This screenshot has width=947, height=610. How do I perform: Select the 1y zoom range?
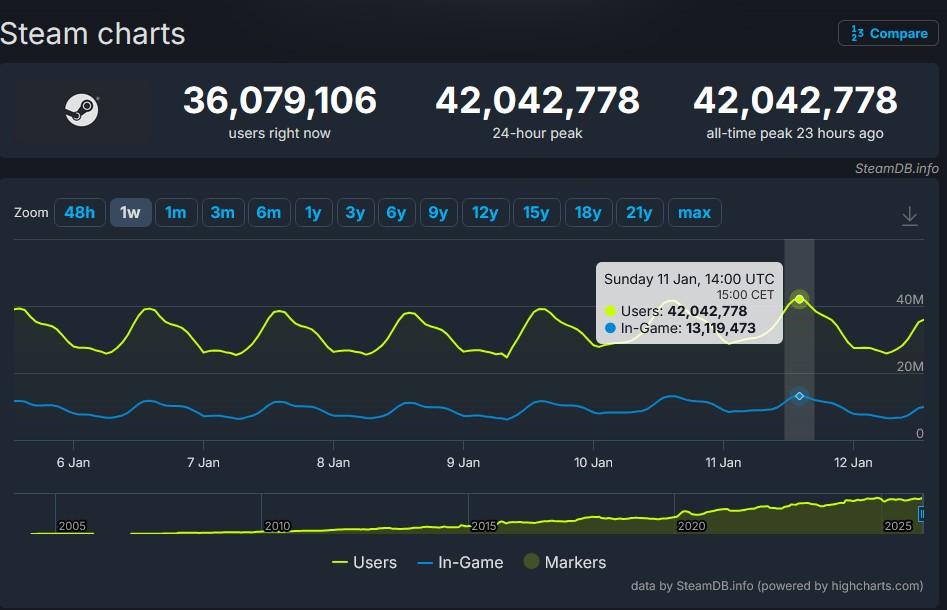313,212
